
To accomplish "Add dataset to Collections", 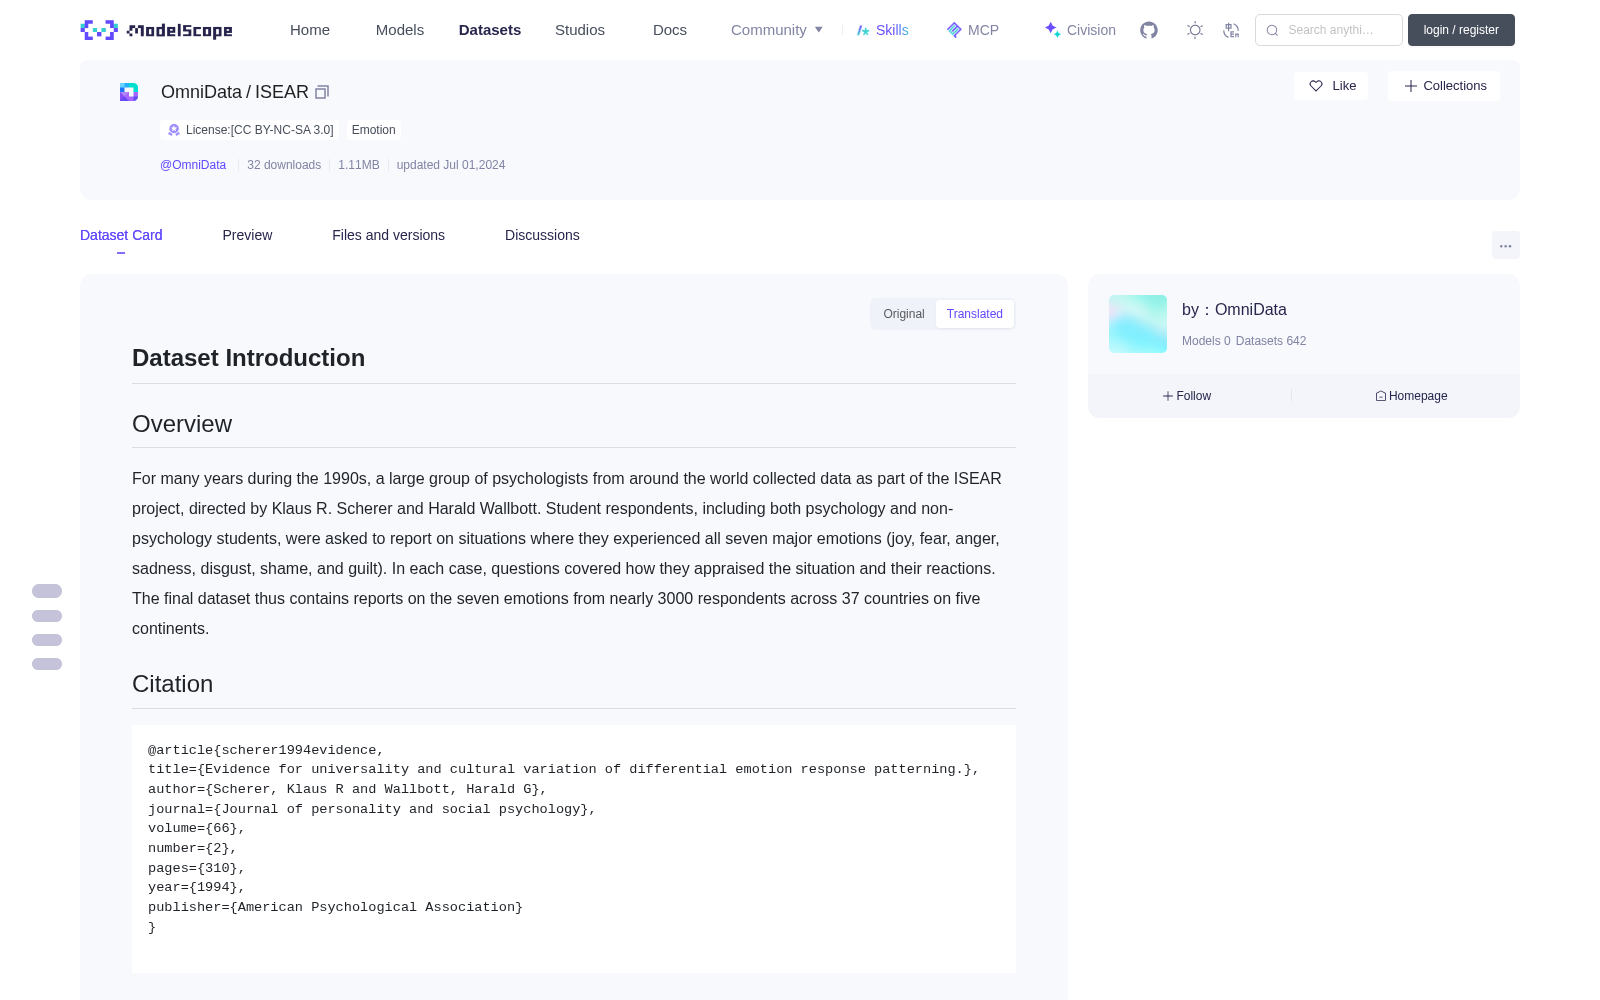I will (1444, 86).
